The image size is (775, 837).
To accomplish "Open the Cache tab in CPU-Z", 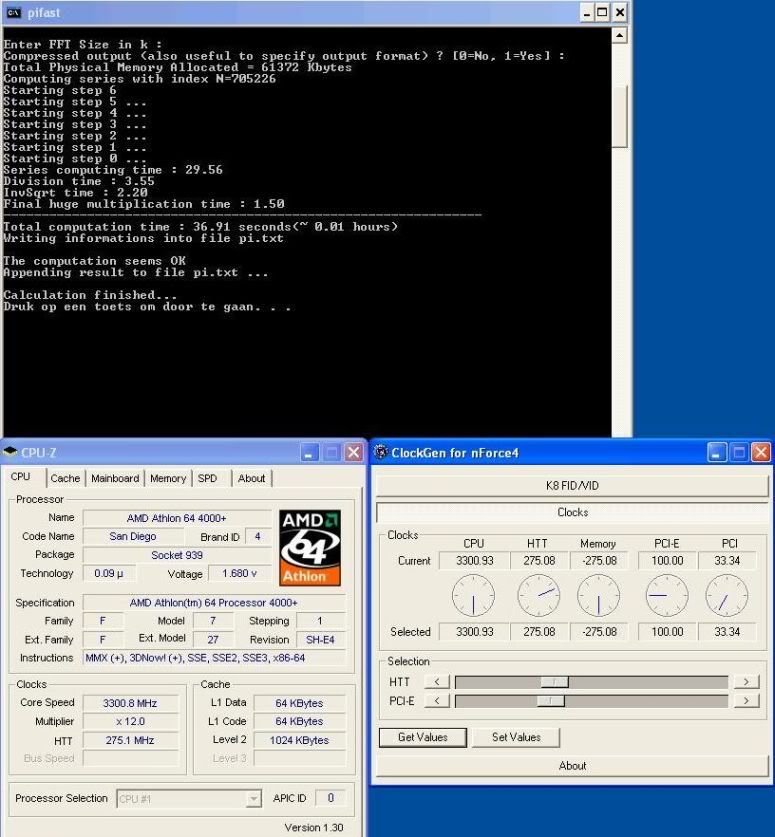I will [65, 478].
